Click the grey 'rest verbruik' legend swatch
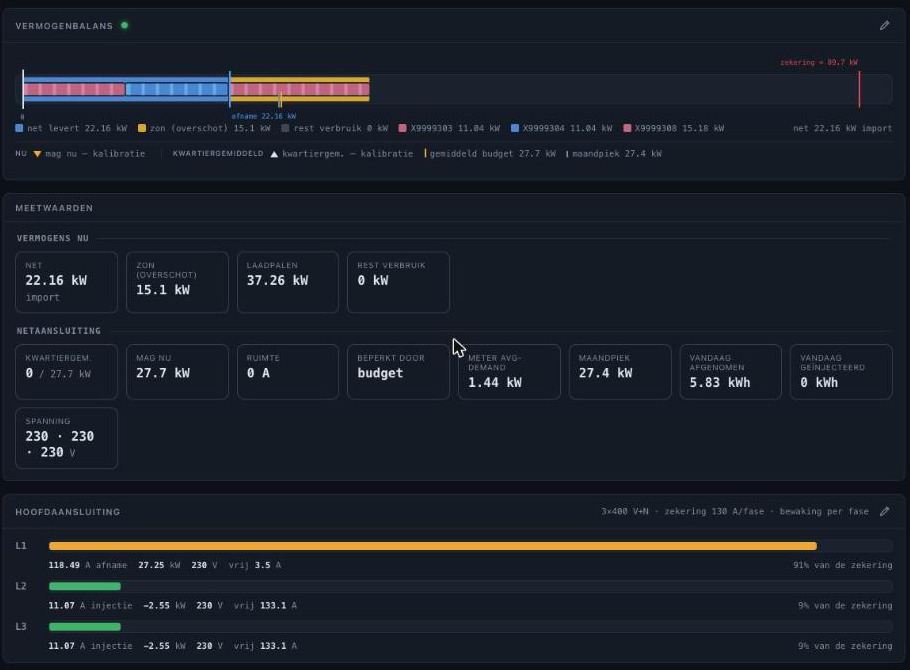Screen dimensions: 910x670 285,128
